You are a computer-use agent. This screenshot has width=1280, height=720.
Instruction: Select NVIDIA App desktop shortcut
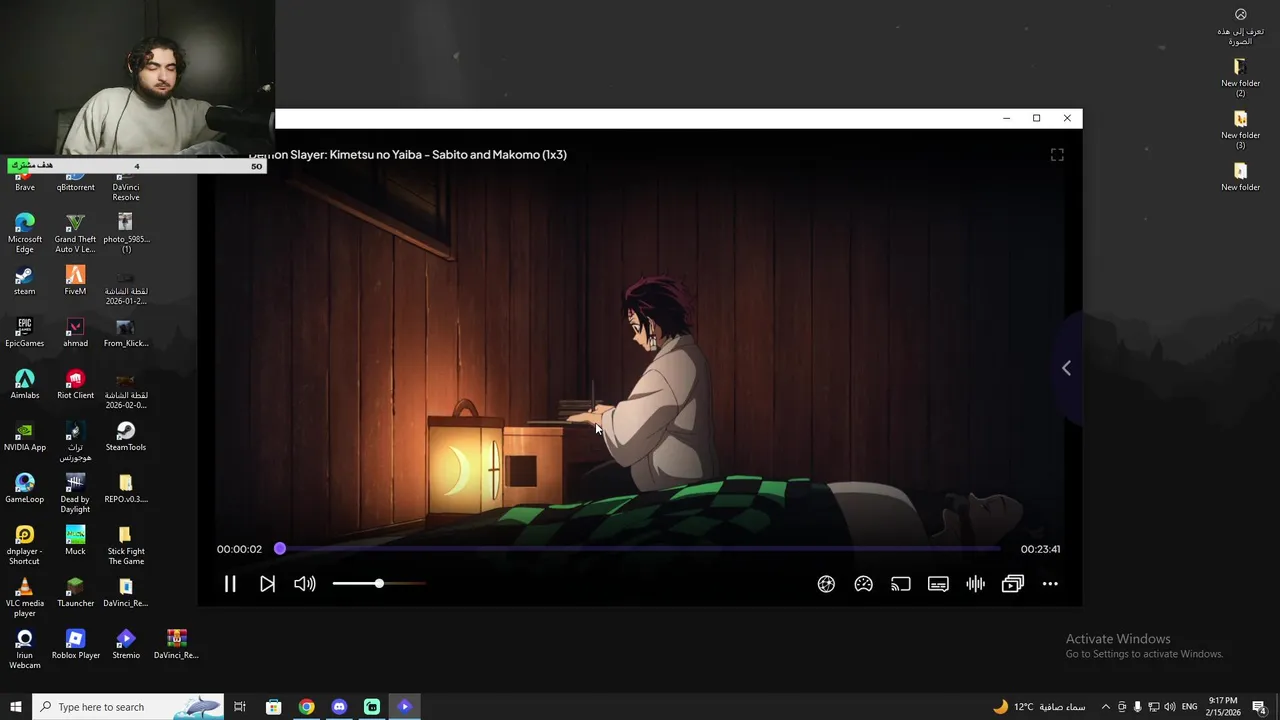25,436
